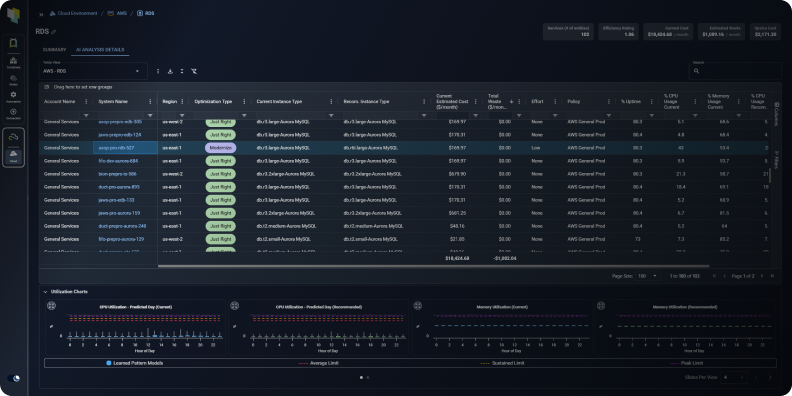The width and height of the screenshot is (792, 396).
Task: Open Account Name filter dropdown arrow
Action: (x=86, y=116)
